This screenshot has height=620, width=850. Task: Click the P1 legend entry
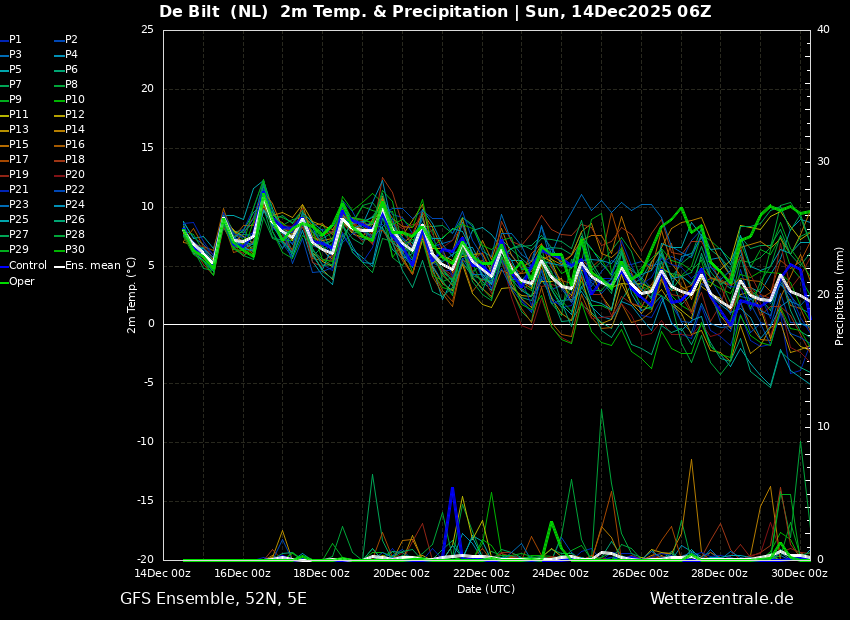[x=15, y=40]
